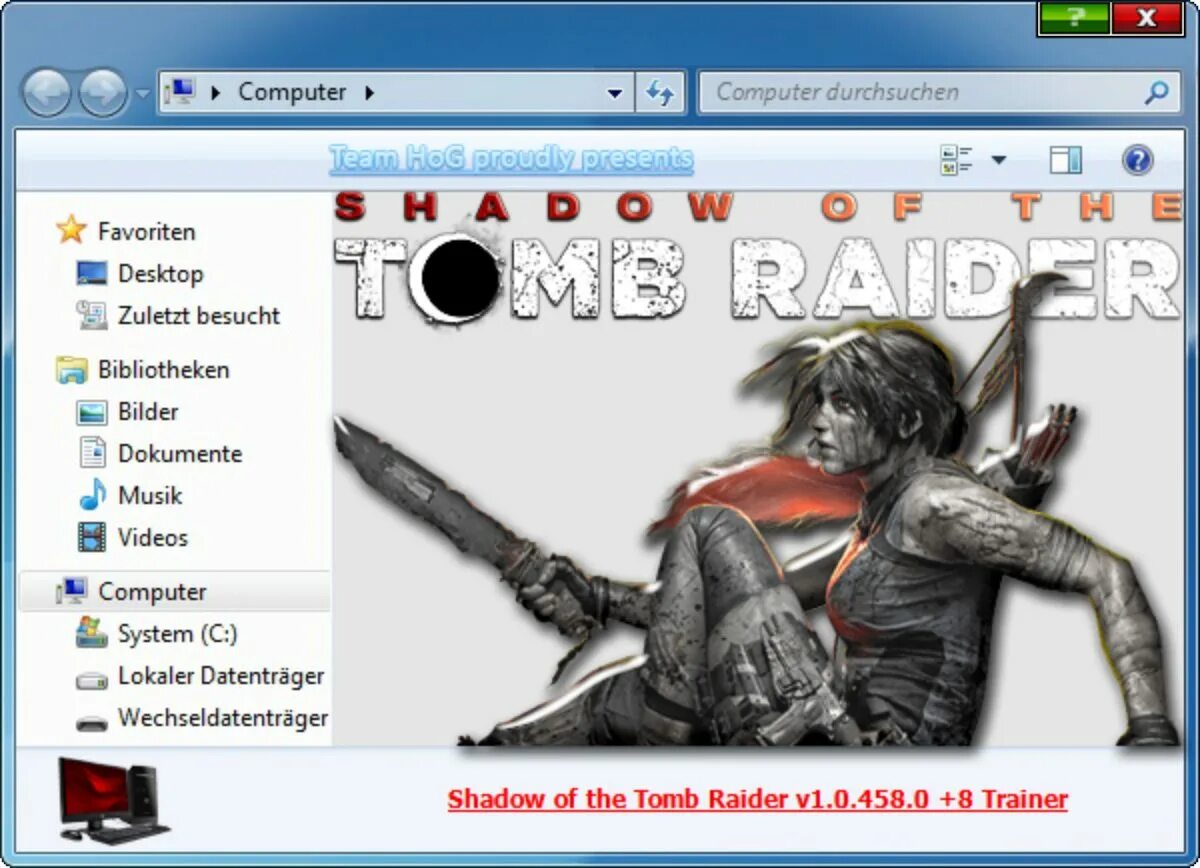The image size is (1200, 868).
Task: Open Wechseldatenträger in sidebar
Action: click(x=223, y=718)
